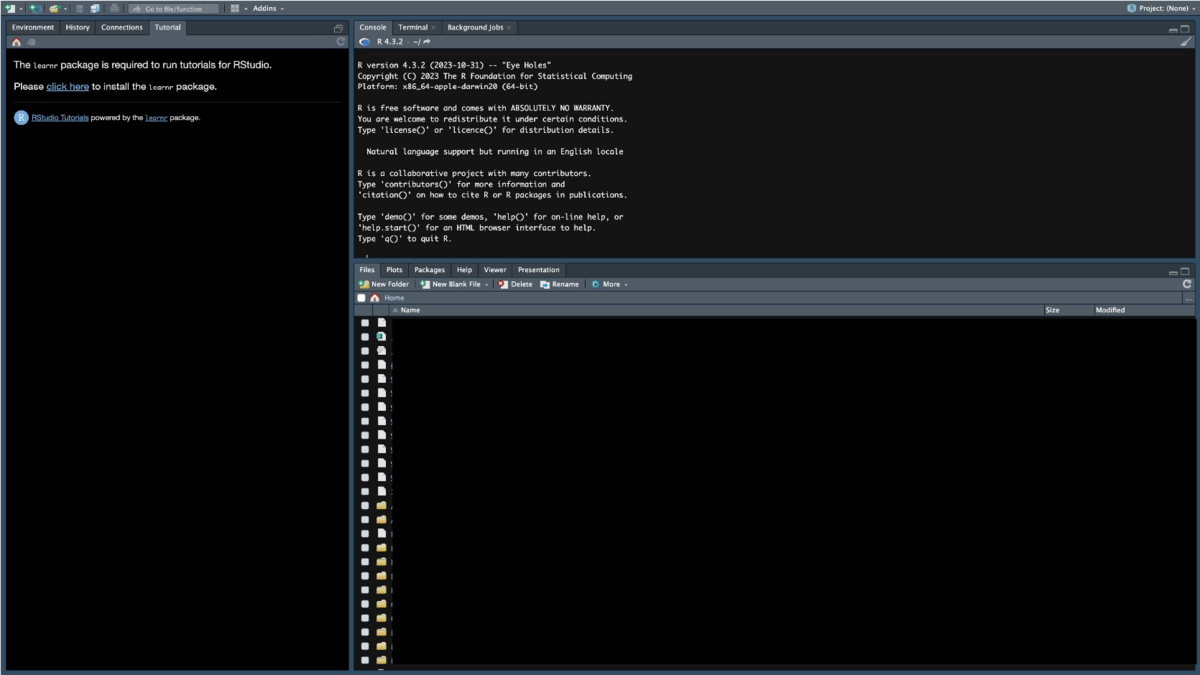Image resolution: width=1200 pixels, height=675 pixels.
Task: Switch to the Help tab
Action: click(x=464, y=269)
